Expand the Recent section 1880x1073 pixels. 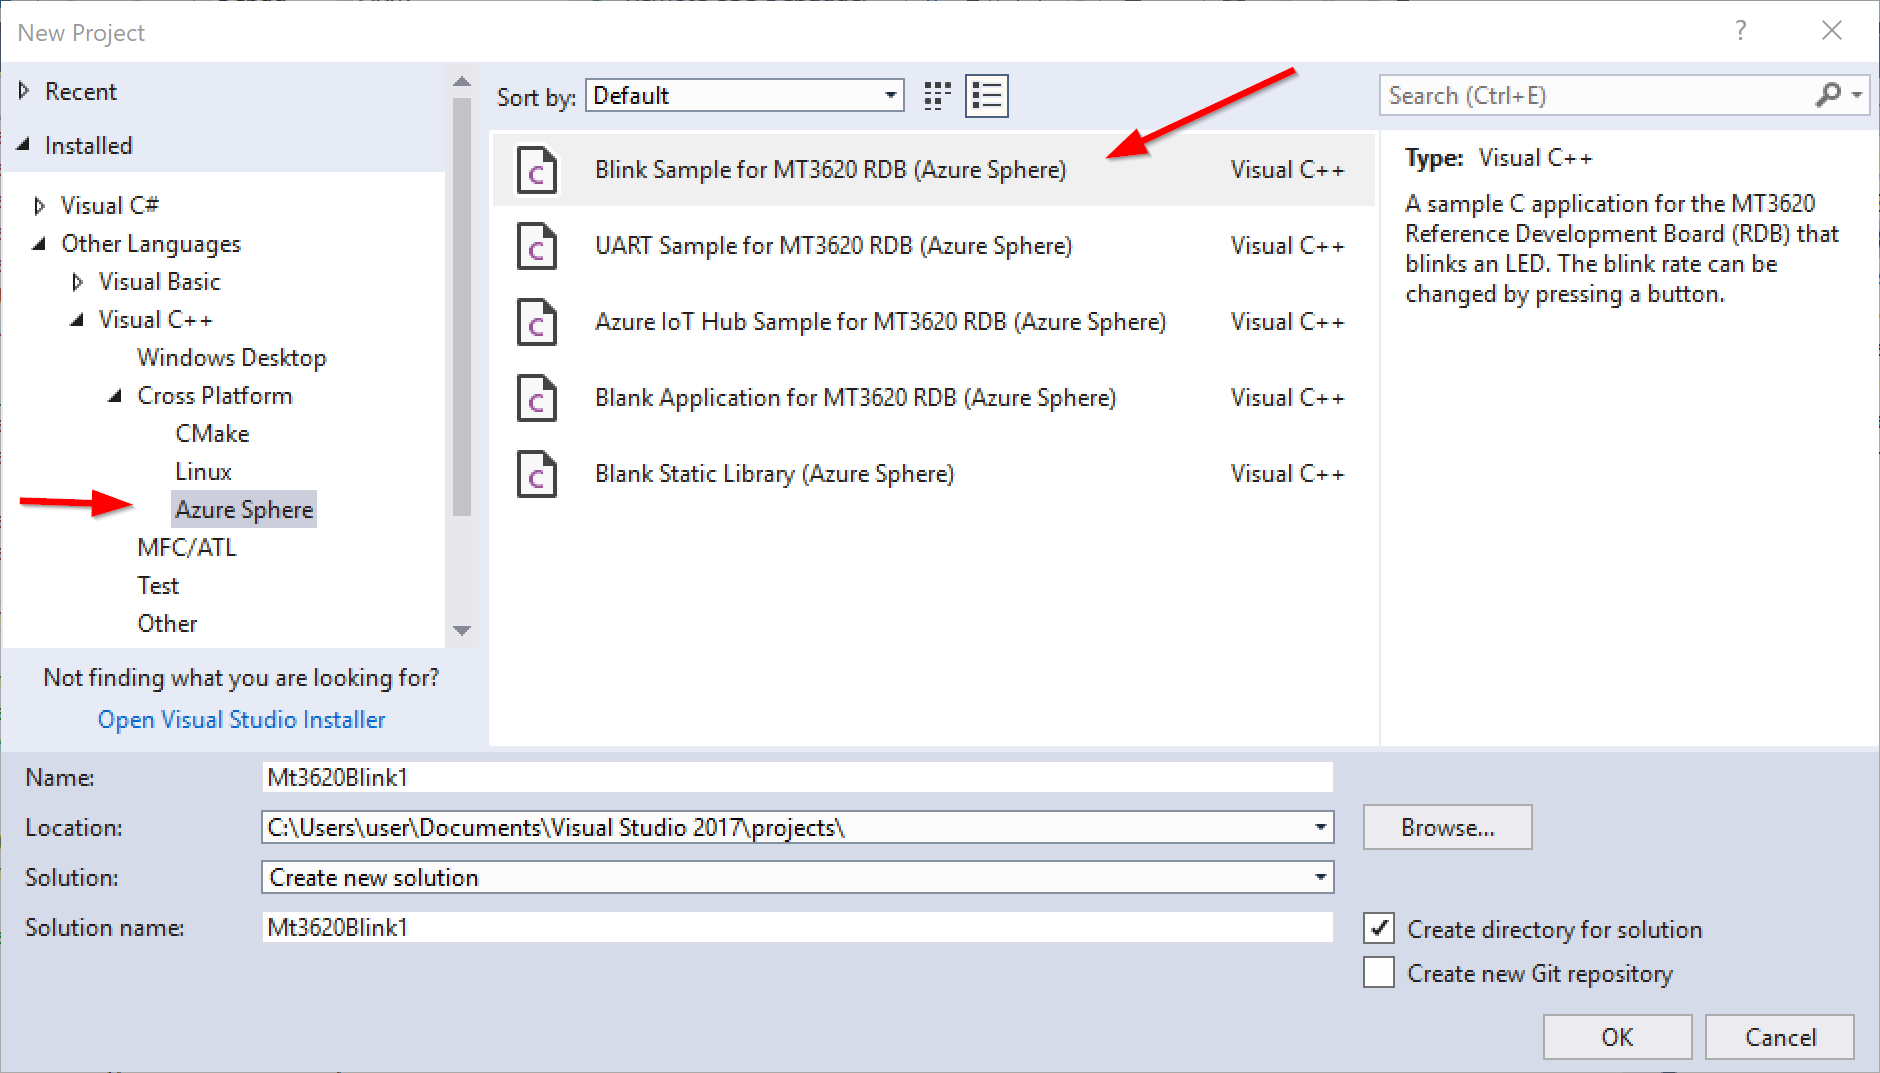click(x=24, y=91)
